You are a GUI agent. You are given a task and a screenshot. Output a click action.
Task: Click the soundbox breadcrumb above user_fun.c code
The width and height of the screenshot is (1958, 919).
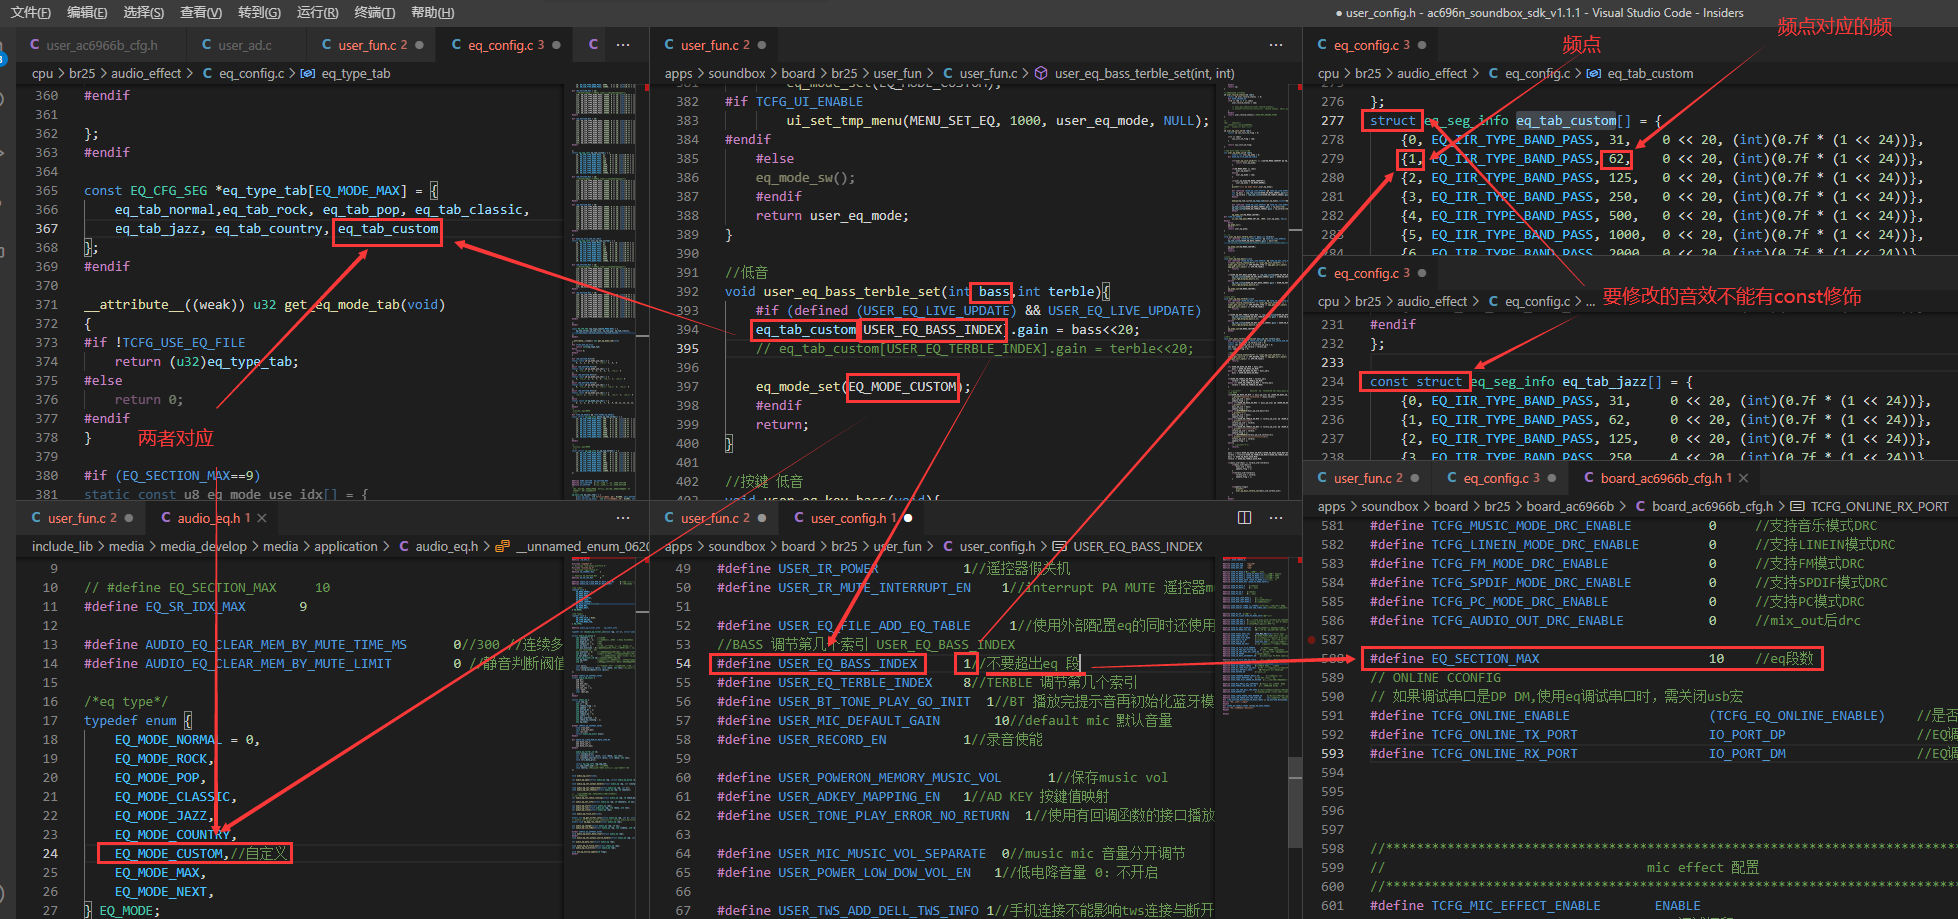click(736, 74)
